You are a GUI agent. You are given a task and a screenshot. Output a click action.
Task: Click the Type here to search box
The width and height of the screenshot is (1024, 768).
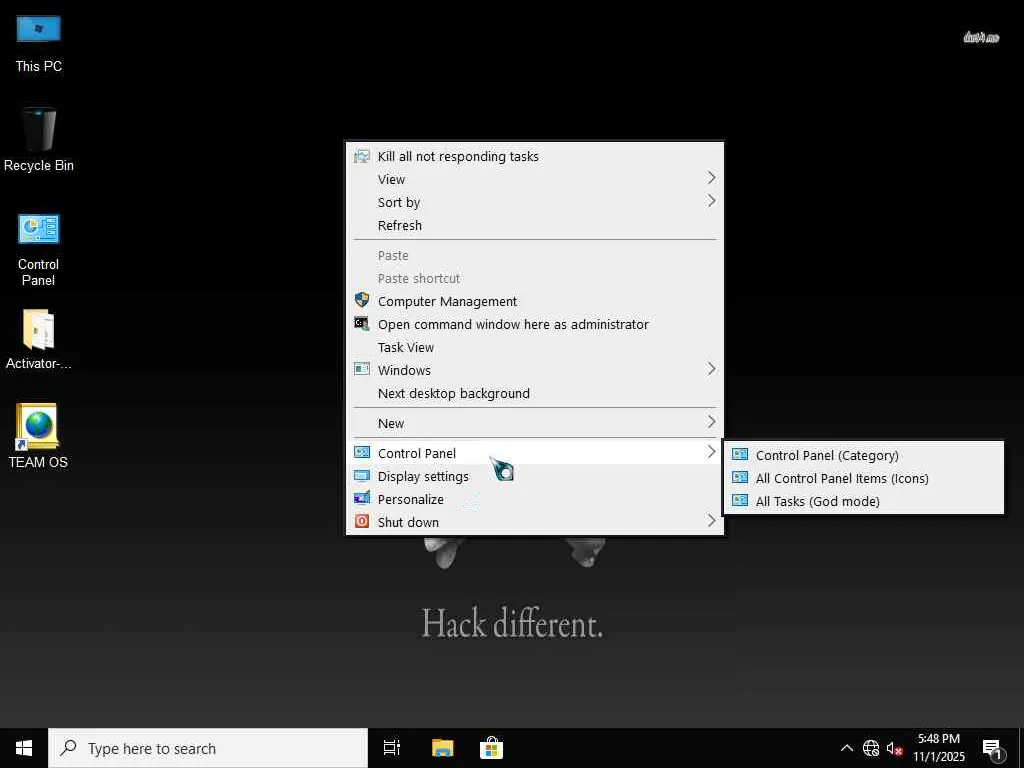208,748
